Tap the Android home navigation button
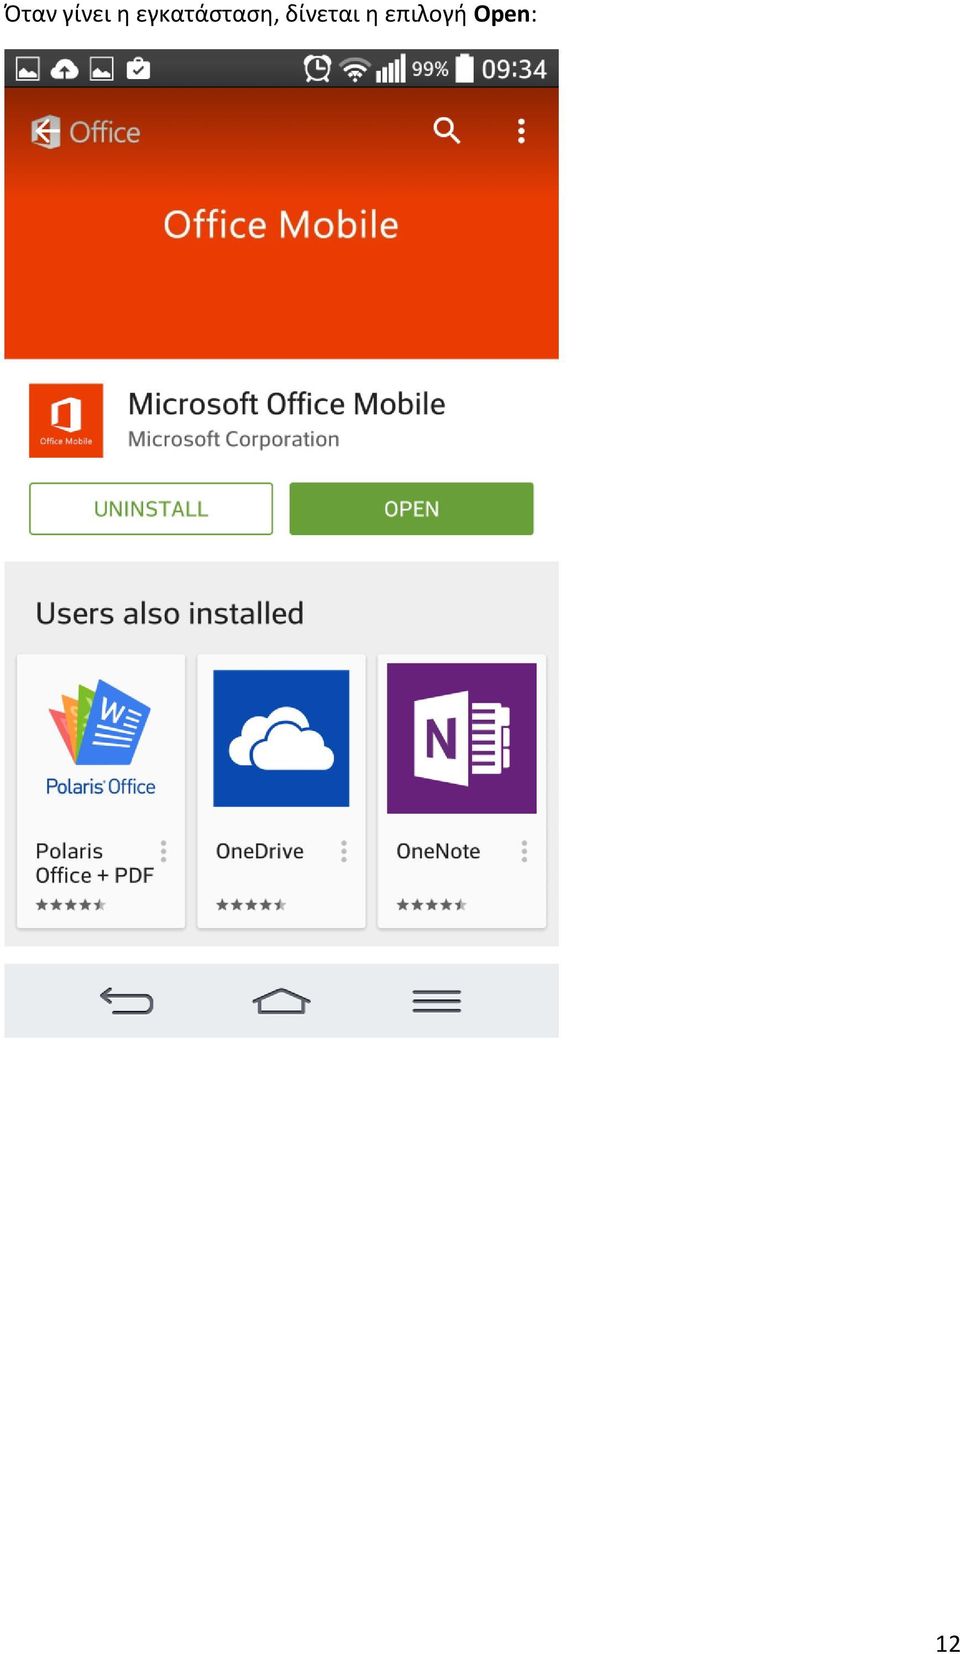This screenshot has height=1654, width=960. [281, 1001]
